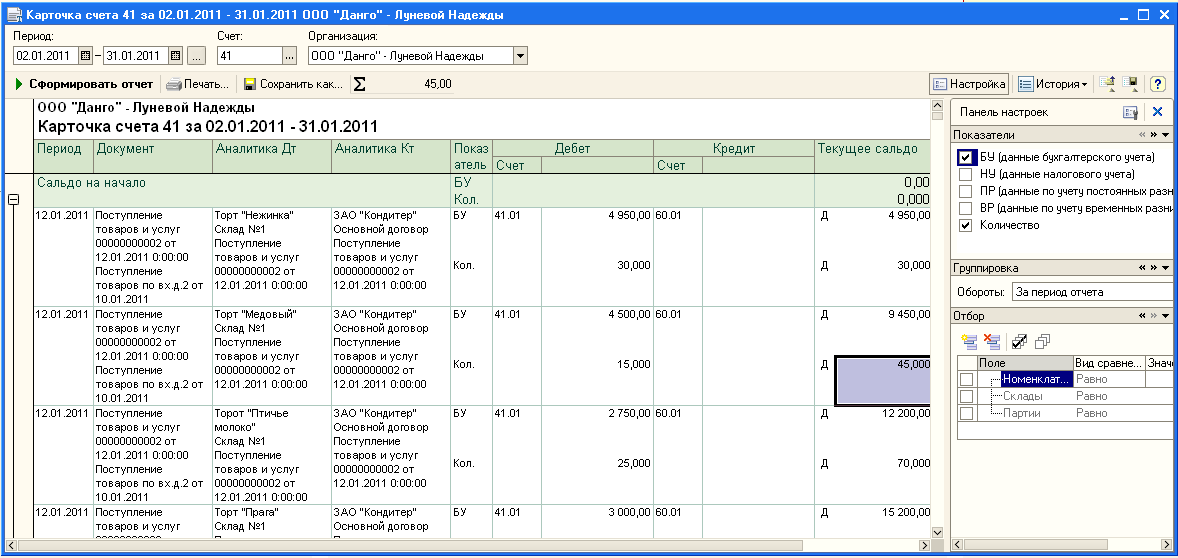Open the Организация dropdown
Viewport: 1178px width, 558px height.
(x=520, y=56)
